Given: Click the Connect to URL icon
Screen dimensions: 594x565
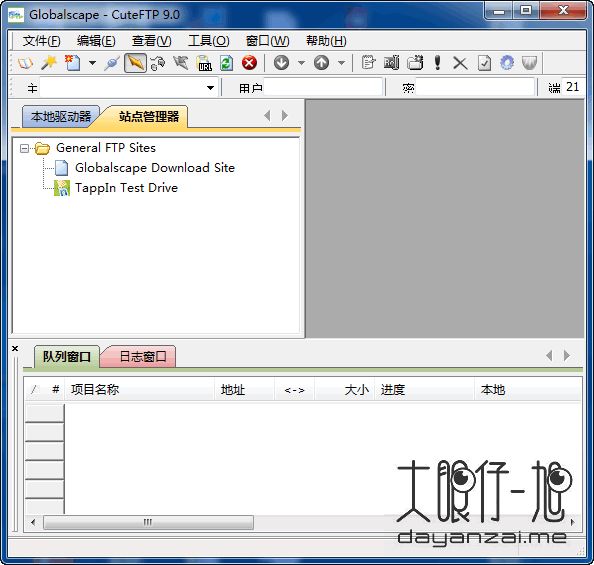Looking at the screenshot, I should [205, 63].
